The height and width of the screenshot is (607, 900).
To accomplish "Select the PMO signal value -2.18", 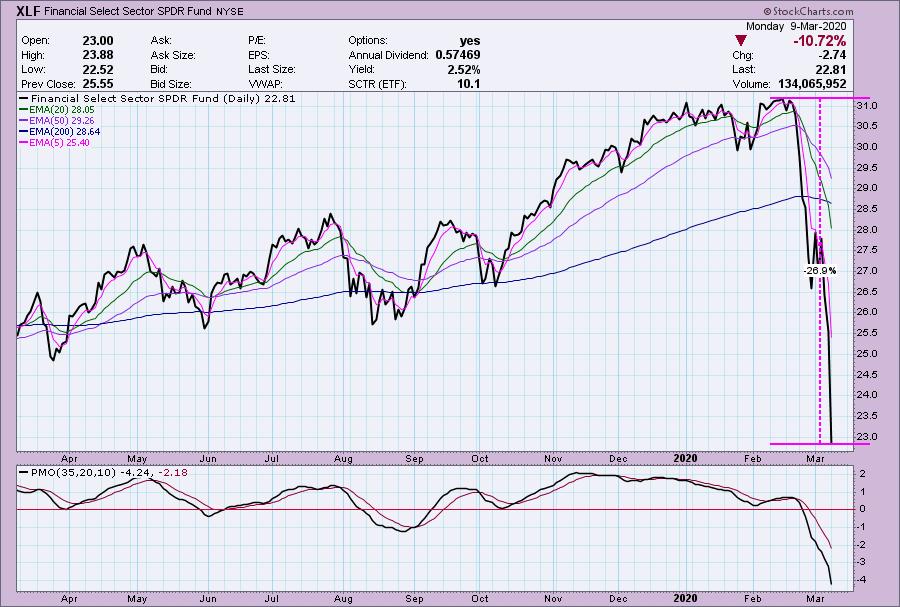I will (172, 473).
